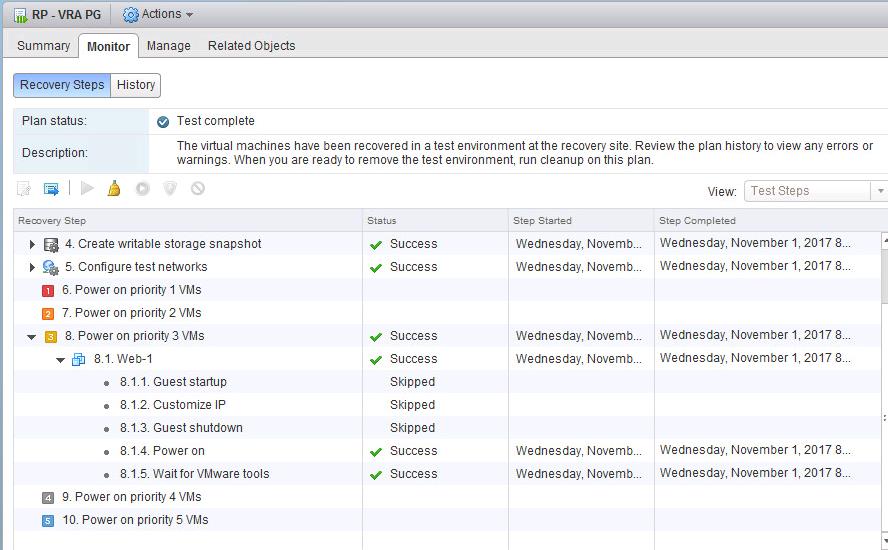Collapse the 8.1 Web-1 tree node
The height and width of the screenshot is (550, 888).
point(61,360)
